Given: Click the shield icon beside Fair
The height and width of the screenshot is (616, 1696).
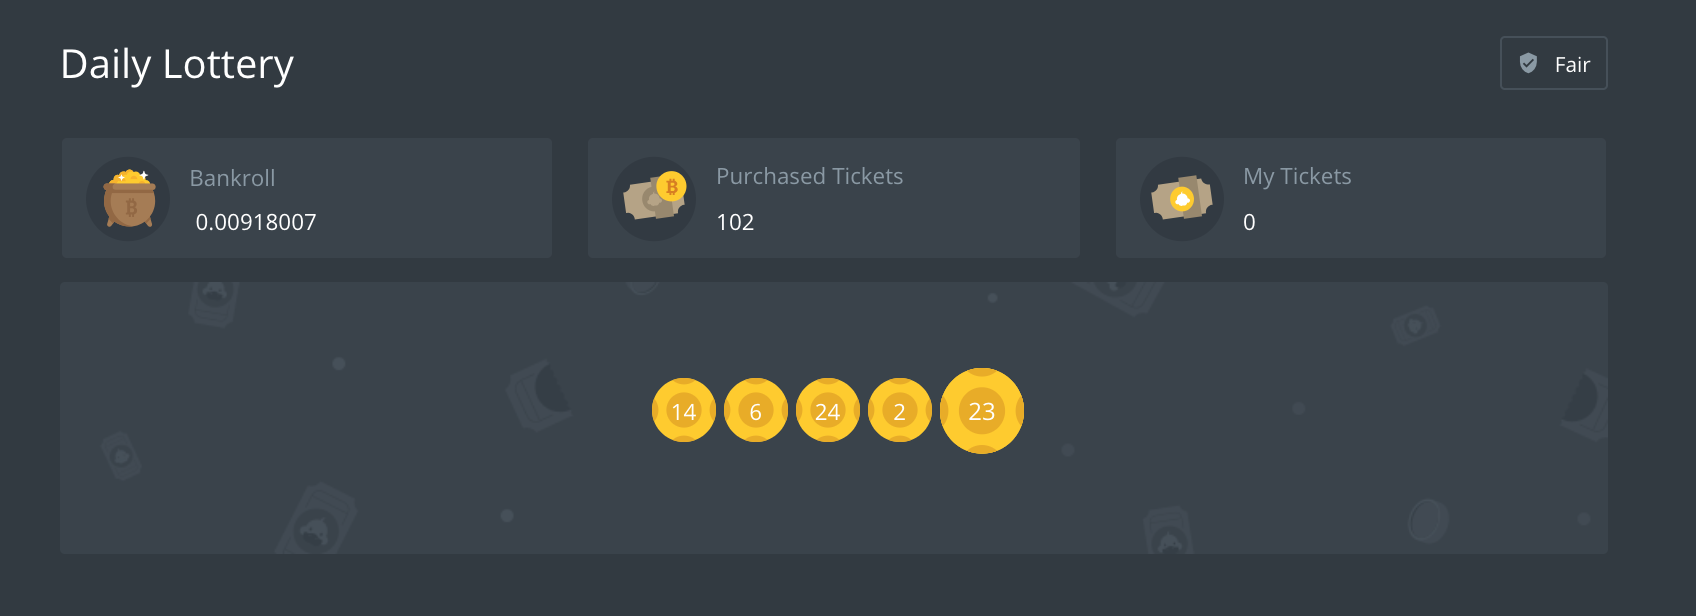Looking at the screenshot, I should 1528,63.
